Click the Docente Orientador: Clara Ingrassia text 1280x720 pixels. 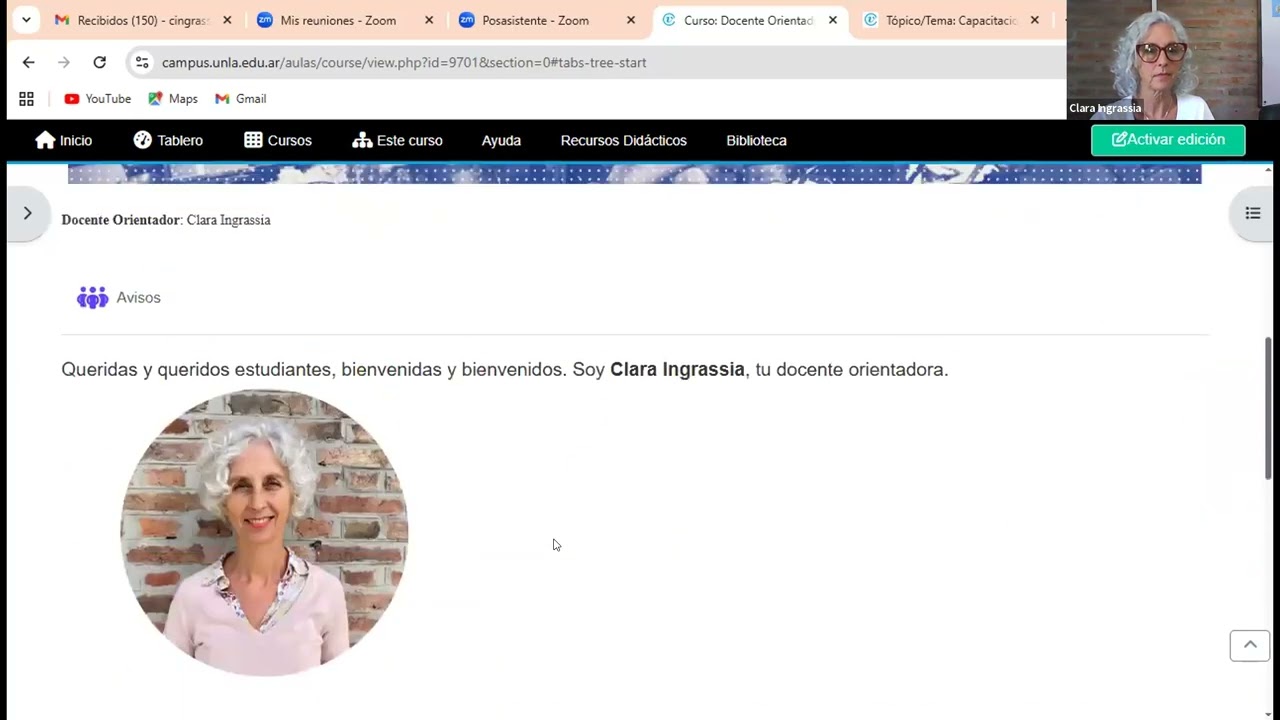(x=166, y=220)
